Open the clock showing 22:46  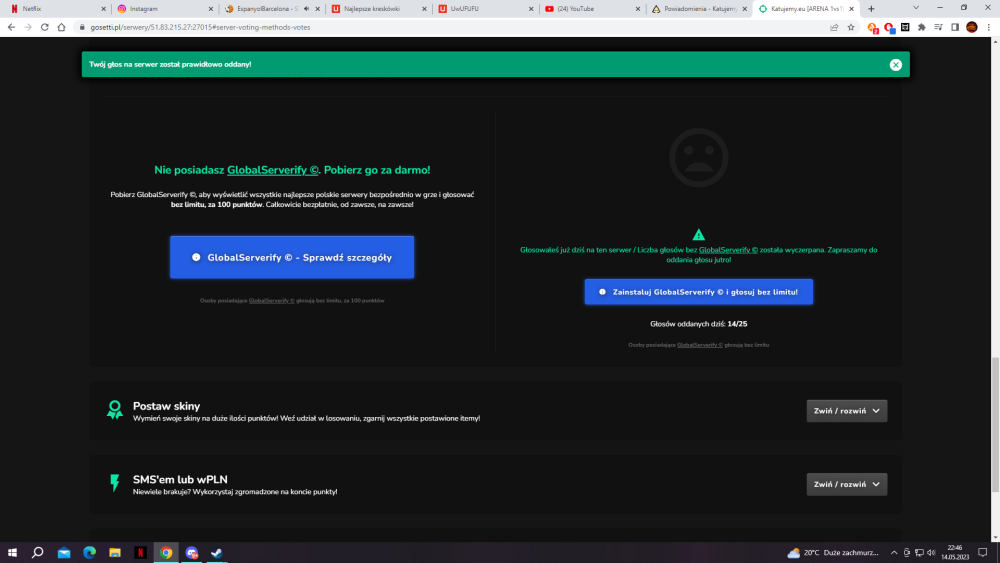click(x=955, y=553)
